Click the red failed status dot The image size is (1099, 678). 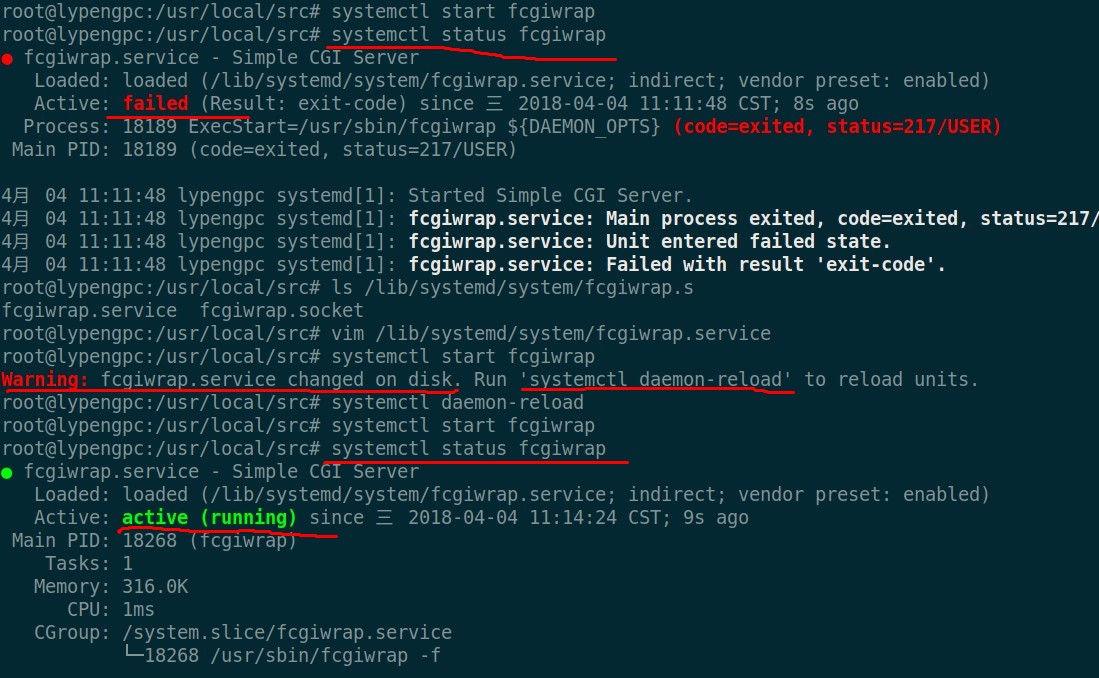tap(7, 59)
